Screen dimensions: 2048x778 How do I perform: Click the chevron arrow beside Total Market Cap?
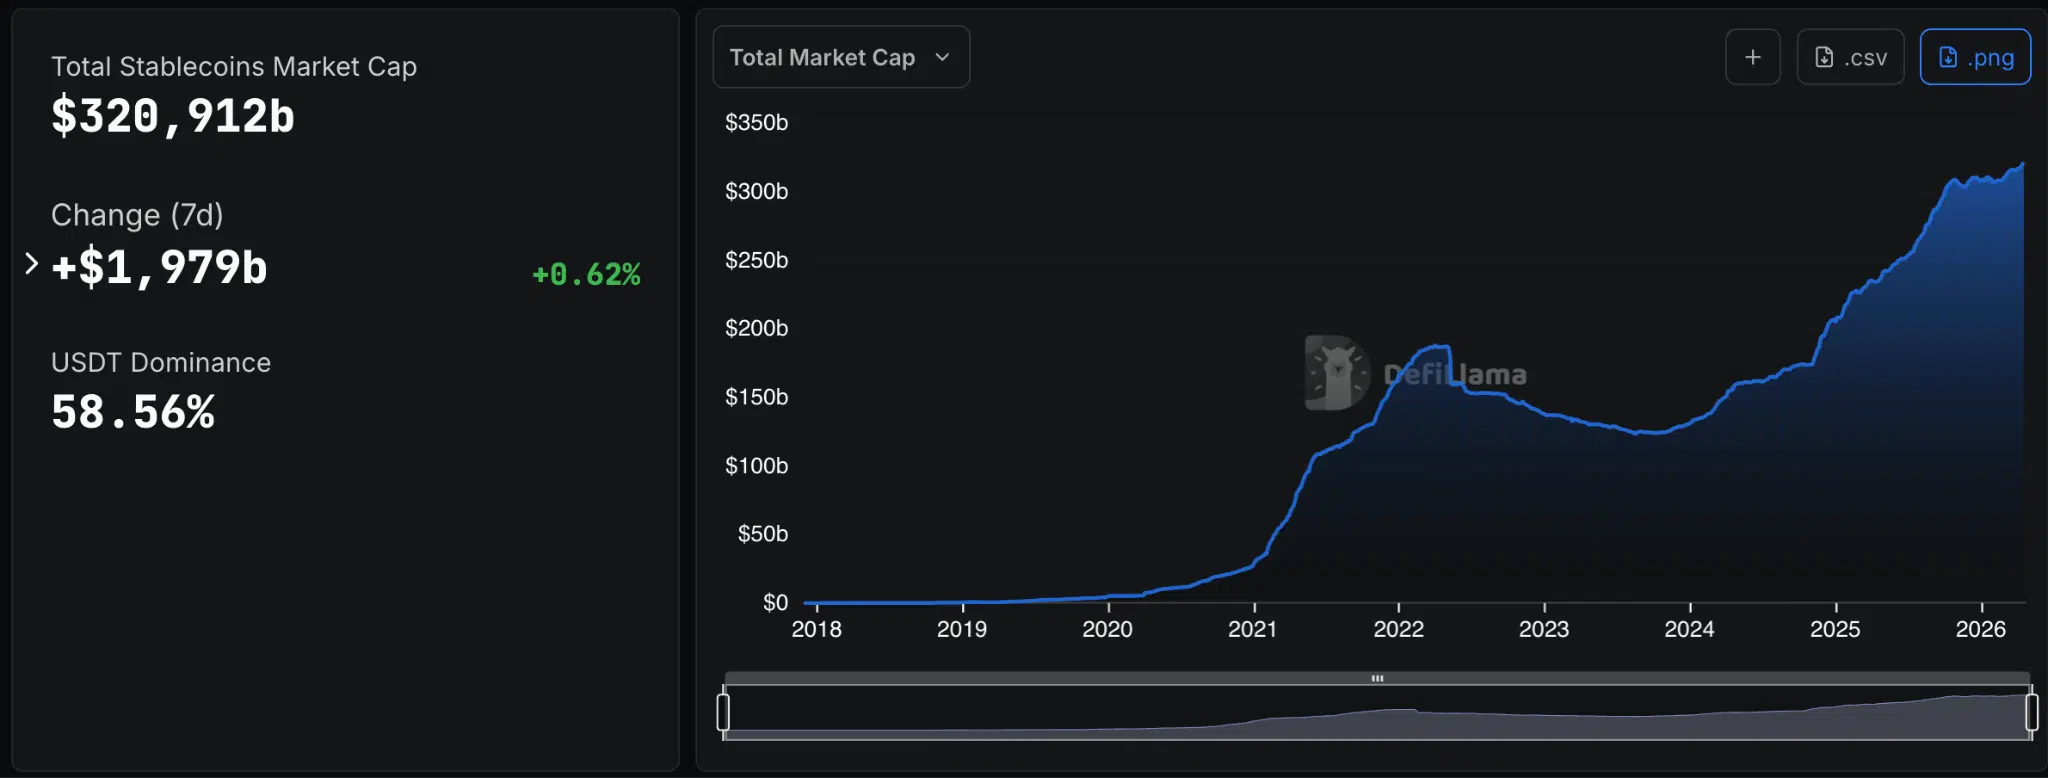click(941, 57)
